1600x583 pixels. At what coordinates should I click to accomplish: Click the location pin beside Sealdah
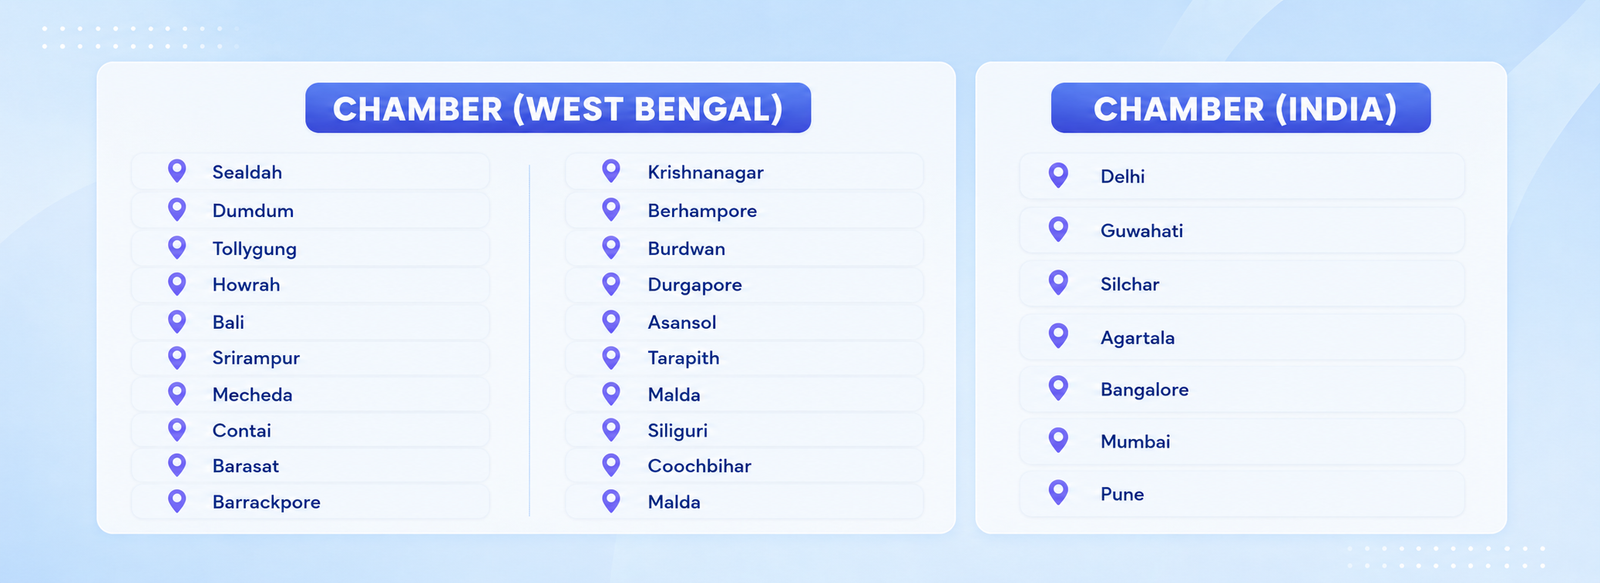click(x=177, y=171)
